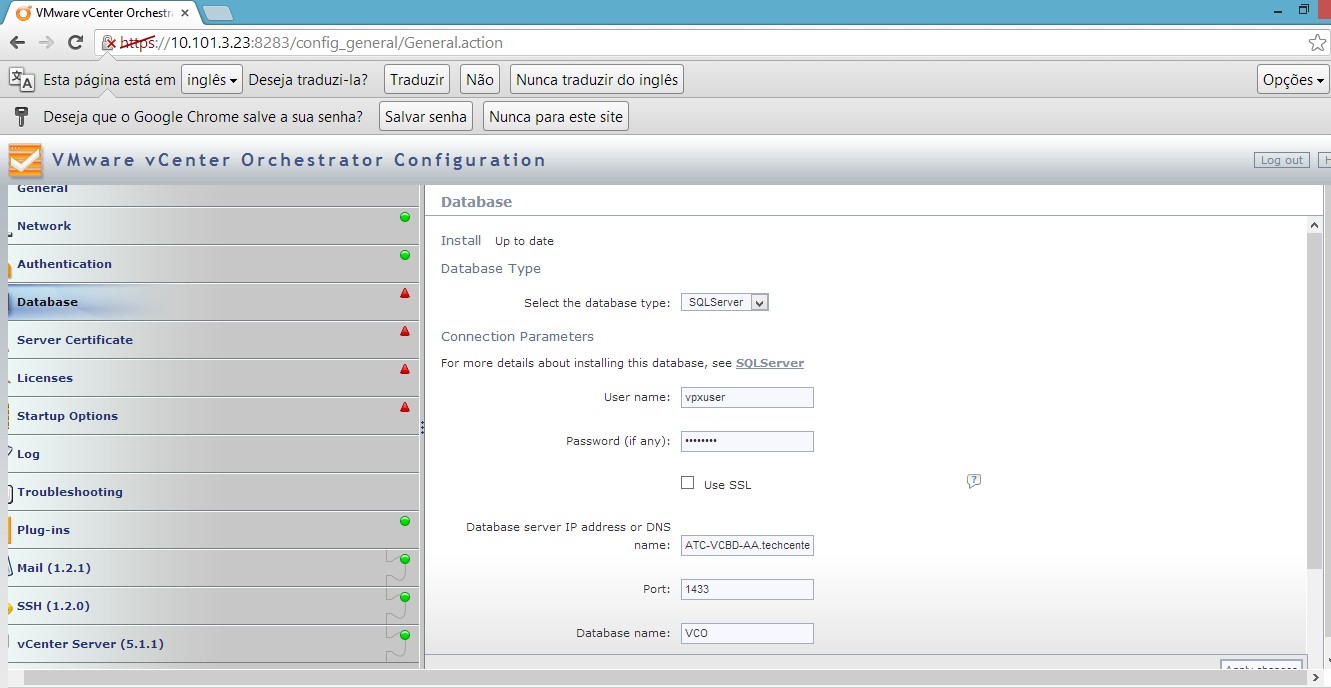1331x688 pixels.
Task: Click the Use SSL help bubble icon
Action: click(x=973, y=481)
